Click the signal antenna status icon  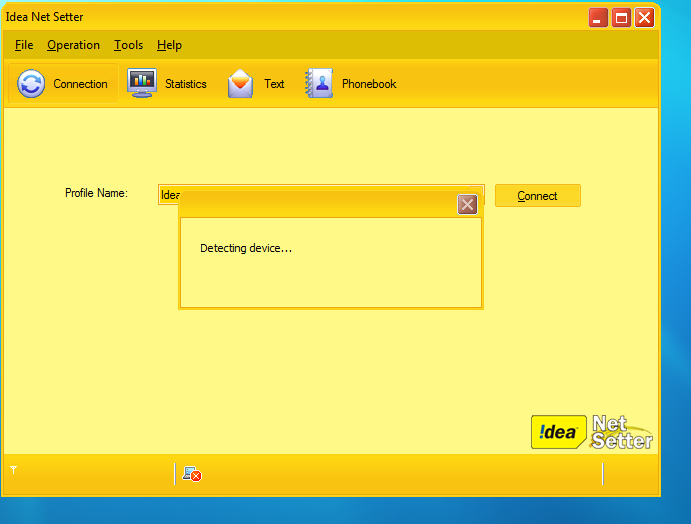(14, 470)
